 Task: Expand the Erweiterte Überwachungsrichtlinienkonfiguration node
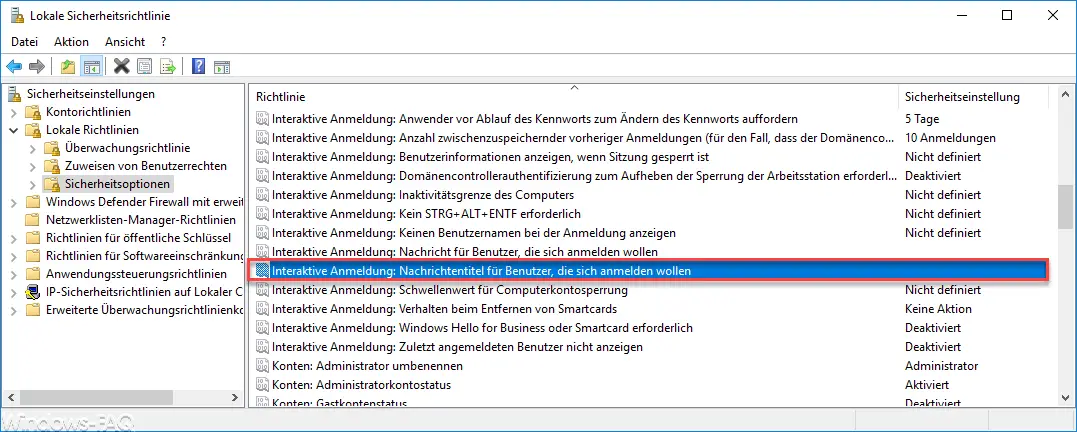click(14, 310)
